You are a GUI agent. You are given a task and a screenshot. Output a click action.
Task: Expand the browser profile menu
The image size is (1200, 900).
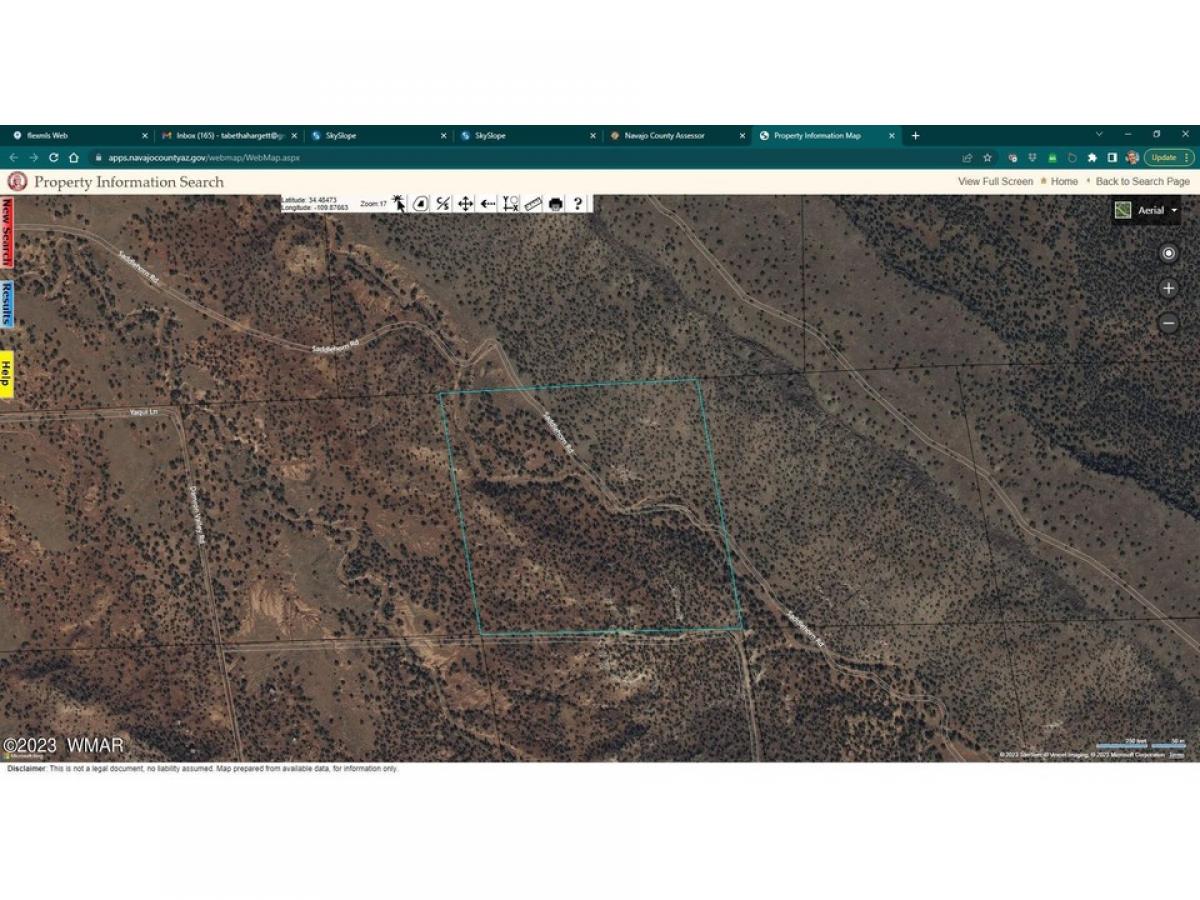(x=1131, y=157)
